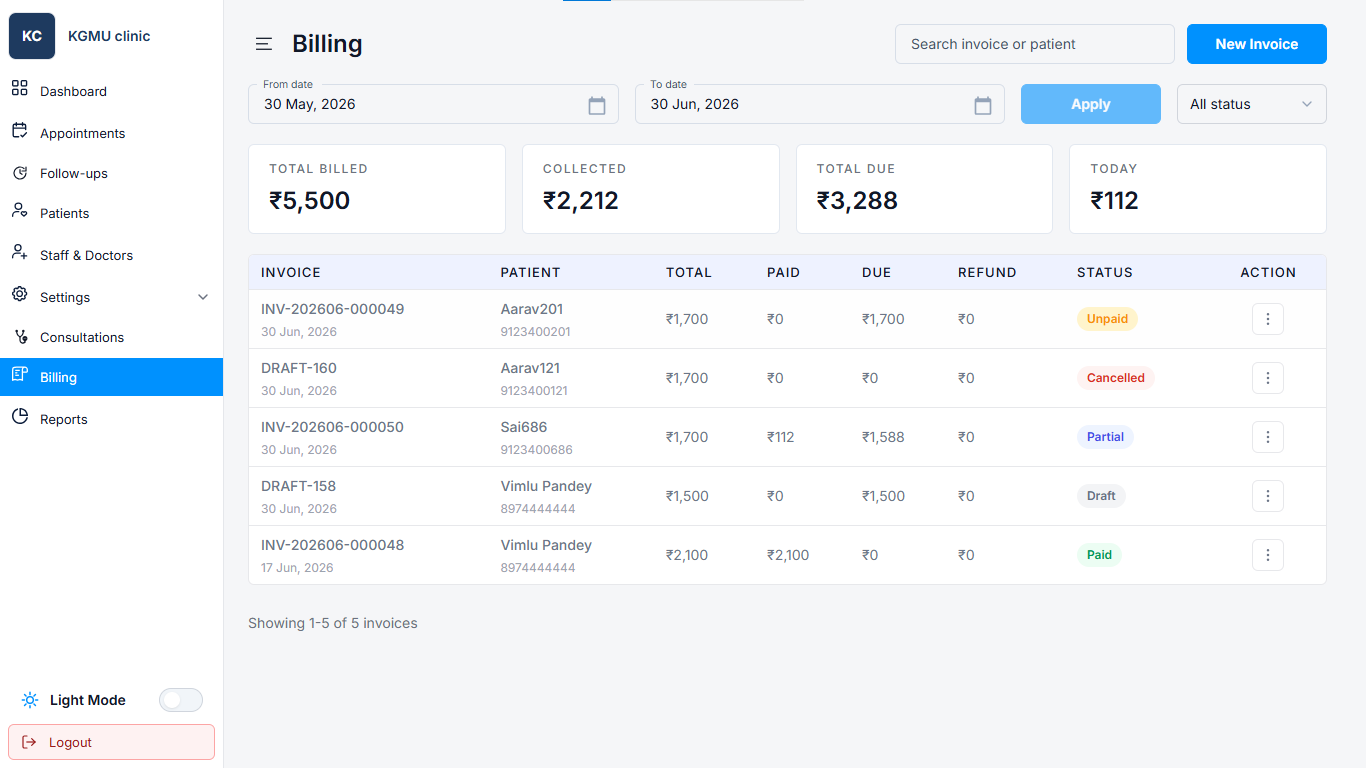
Task: Apply the date filter
Action: 1091,104
